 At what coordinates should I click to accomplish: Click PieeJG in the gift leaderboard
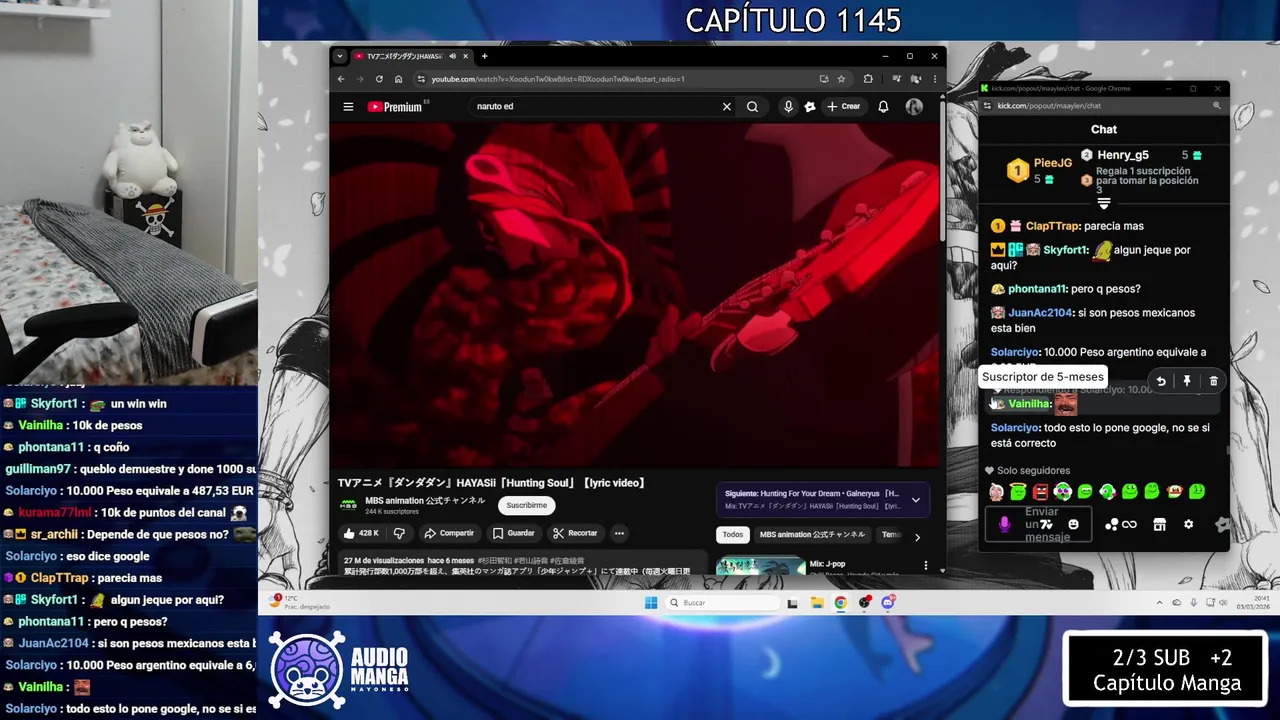pyautogui.click(x=1052, y=163)
